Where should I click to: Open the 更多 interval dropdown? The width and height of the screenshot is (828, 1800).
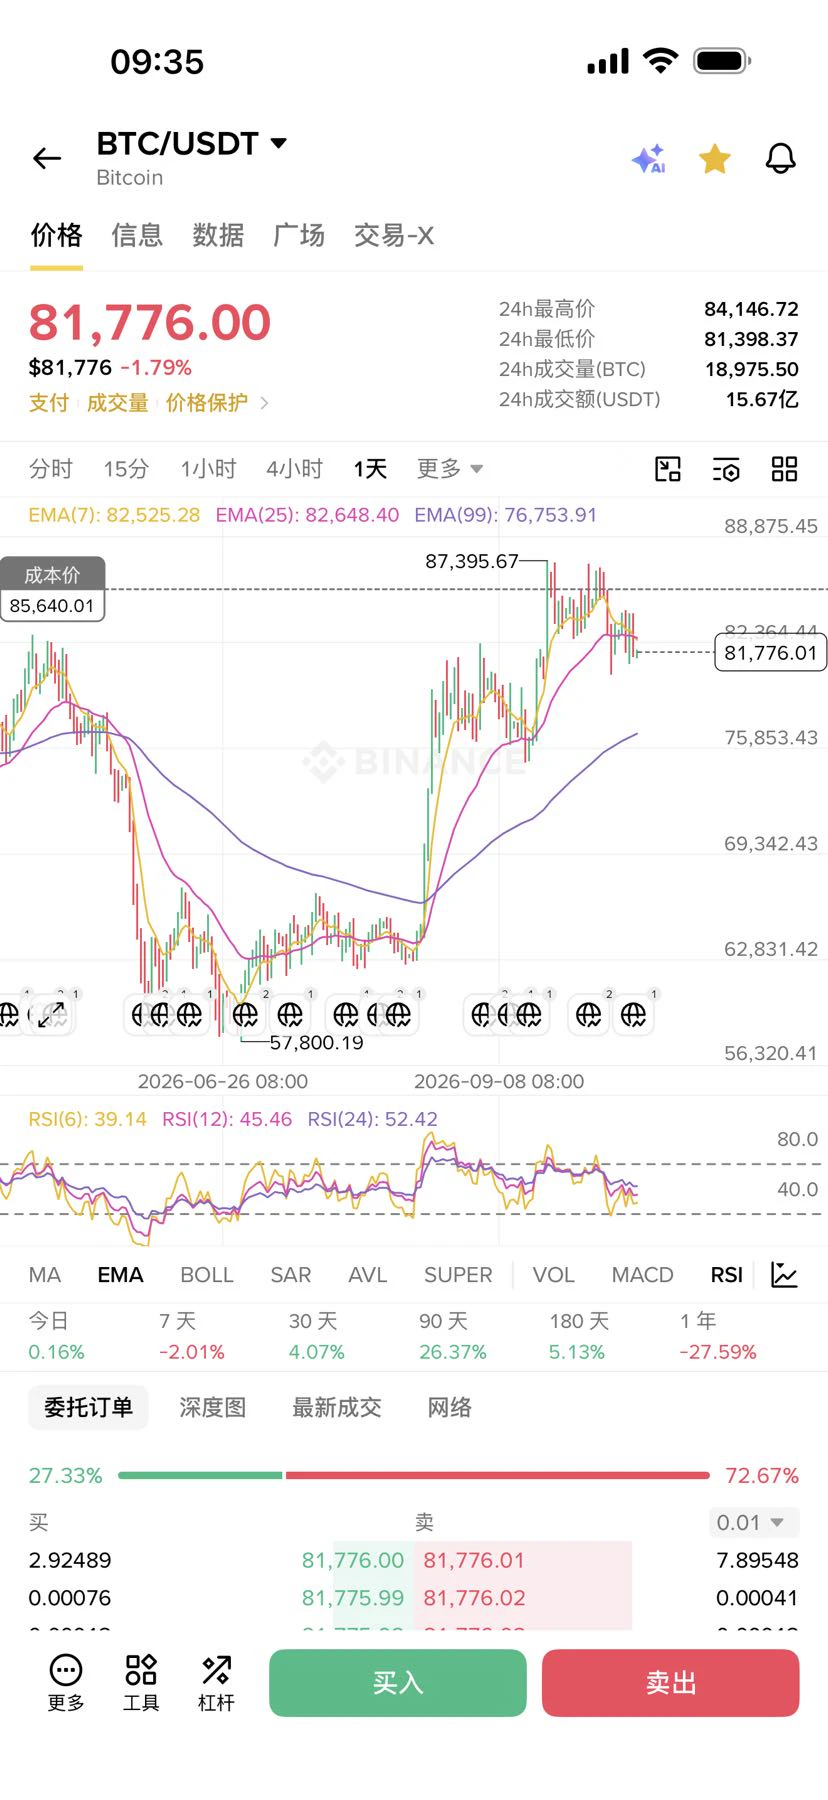[450, 468]
